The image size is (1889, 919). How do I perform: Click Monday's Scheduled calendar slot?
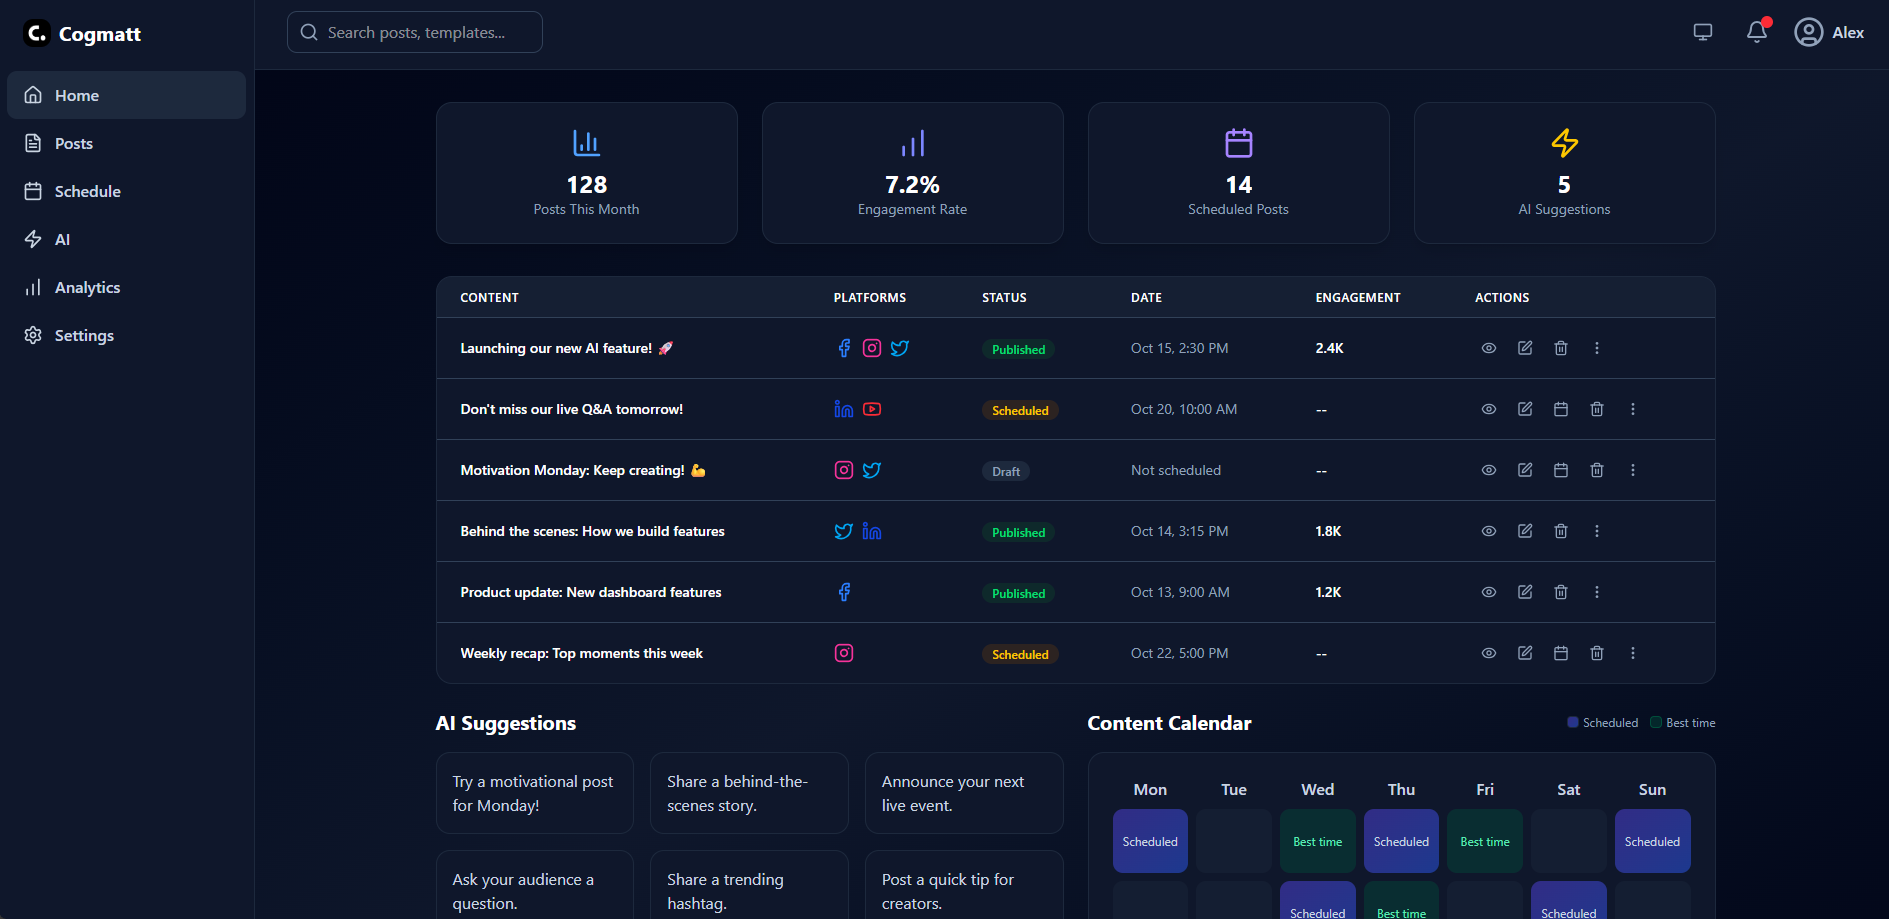click(x=1150, y=841)
